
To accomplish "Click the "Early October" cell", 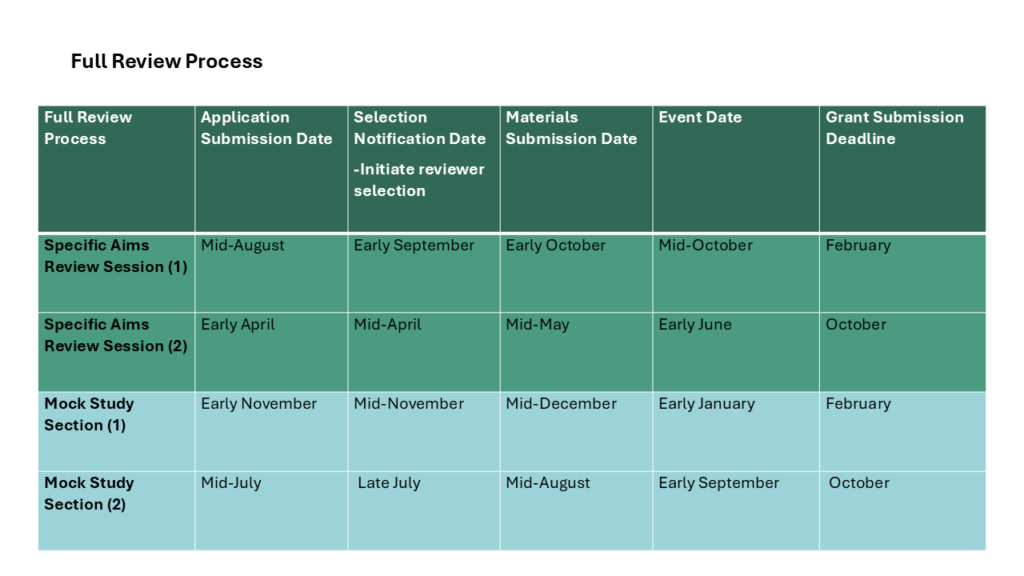I will coord(555,245).
